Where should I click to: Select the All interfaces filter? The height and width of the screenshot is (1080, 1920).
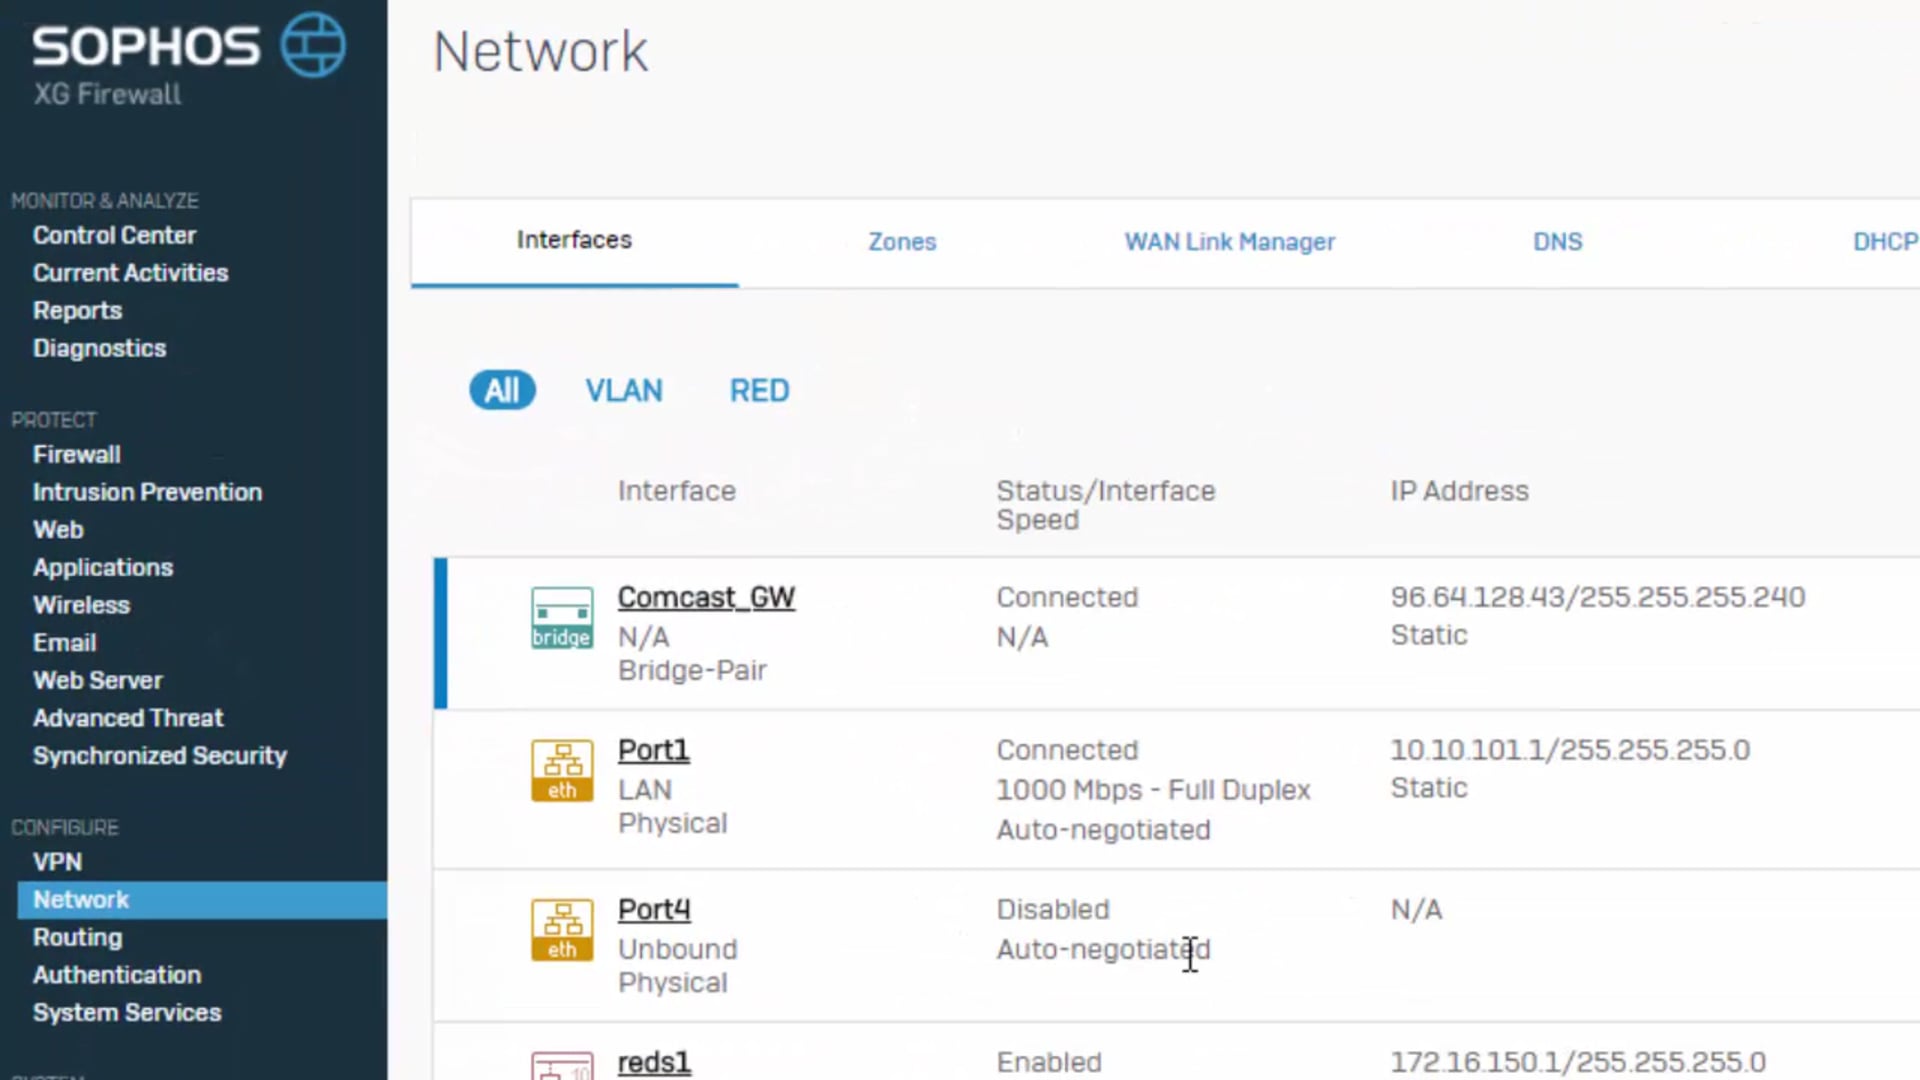pyautogui.click(x=502, y=390)
